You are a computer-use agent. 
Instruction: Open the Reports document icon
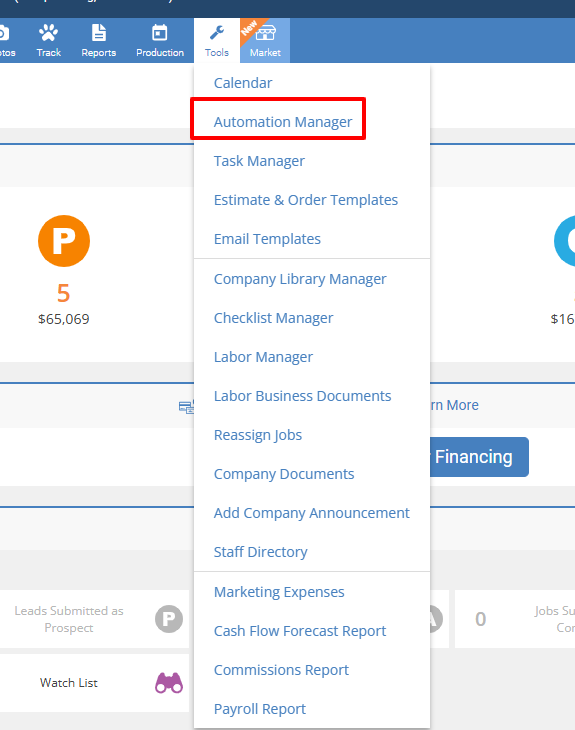(99, 33)
